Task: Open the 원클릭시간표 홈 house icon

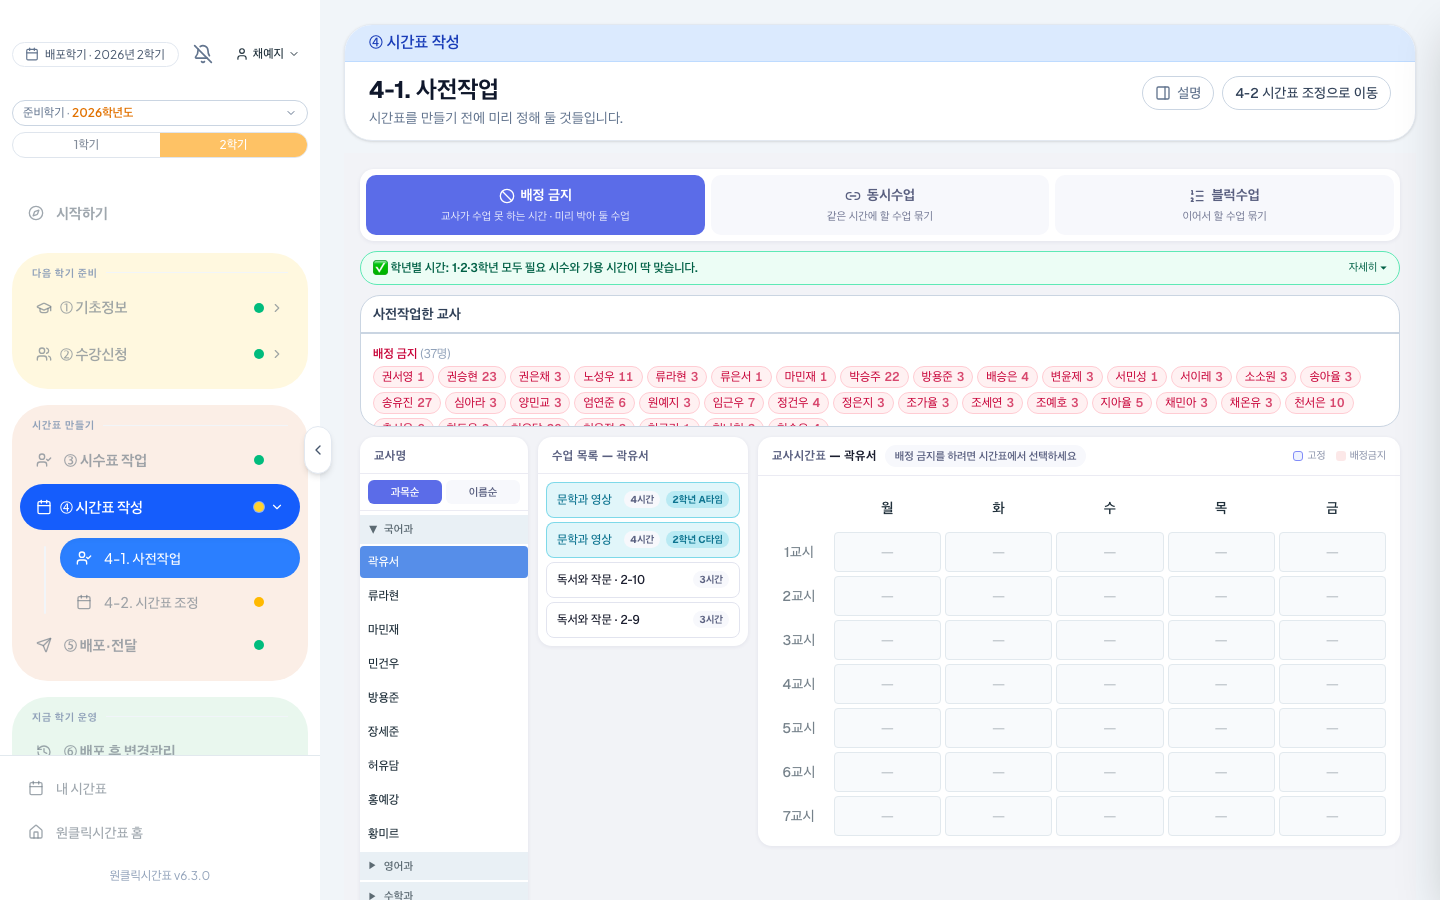Action: pyautogui.click(x=36, y=832)
